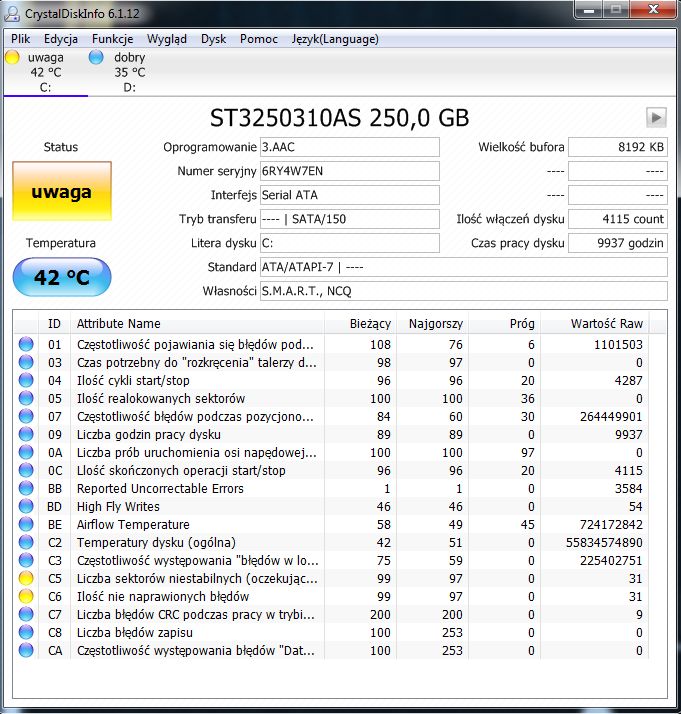The width and height of the screenshot is (681, 714).
Task: Click the next disk arrow button
Action: (x=656, y=118)
